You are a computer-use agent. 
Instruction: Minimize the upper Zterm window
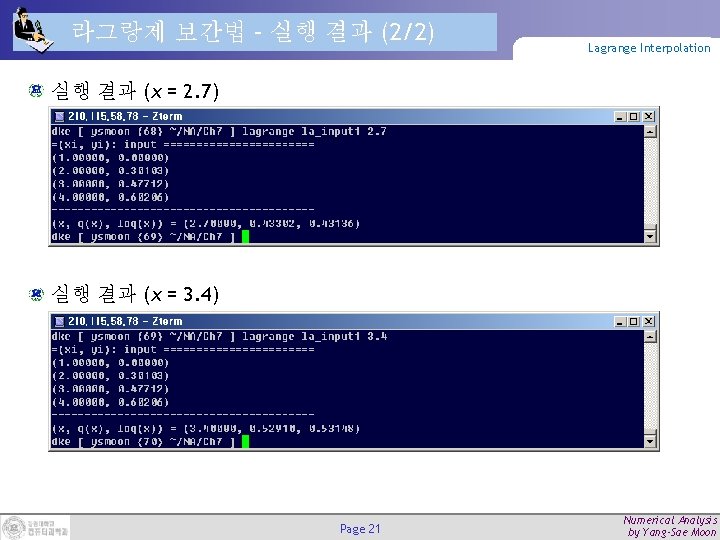(620, 117)
